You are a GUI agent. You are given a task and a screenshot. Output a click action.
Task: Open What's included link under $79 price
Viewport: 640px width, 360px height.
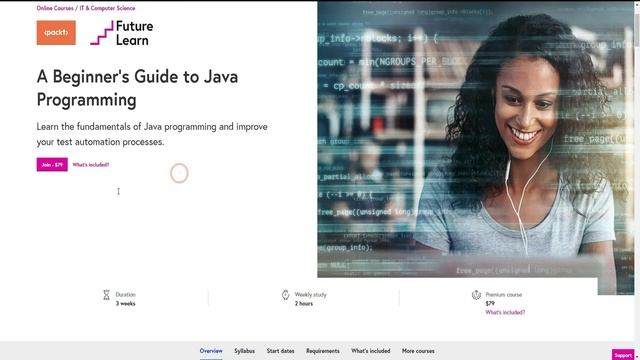click(x=505, y=312)
